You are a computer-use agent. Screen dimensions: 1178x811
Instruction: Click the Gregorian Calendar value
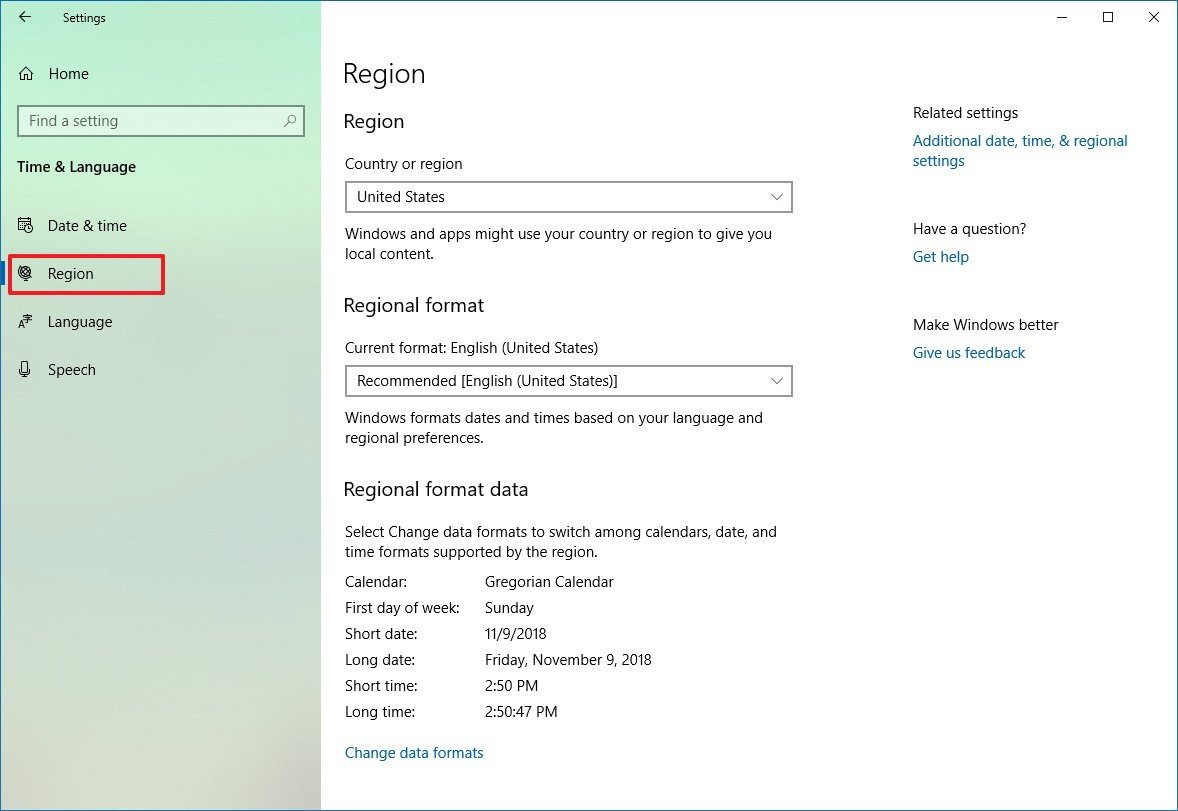549,582
